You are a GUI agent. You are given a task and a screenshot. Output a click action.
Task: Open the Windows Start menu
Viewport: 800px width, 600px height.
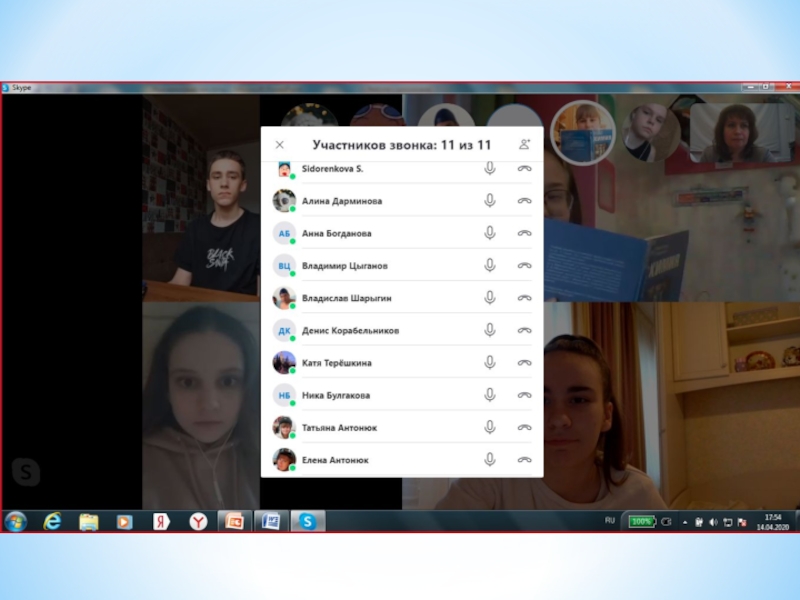point(16,521)
